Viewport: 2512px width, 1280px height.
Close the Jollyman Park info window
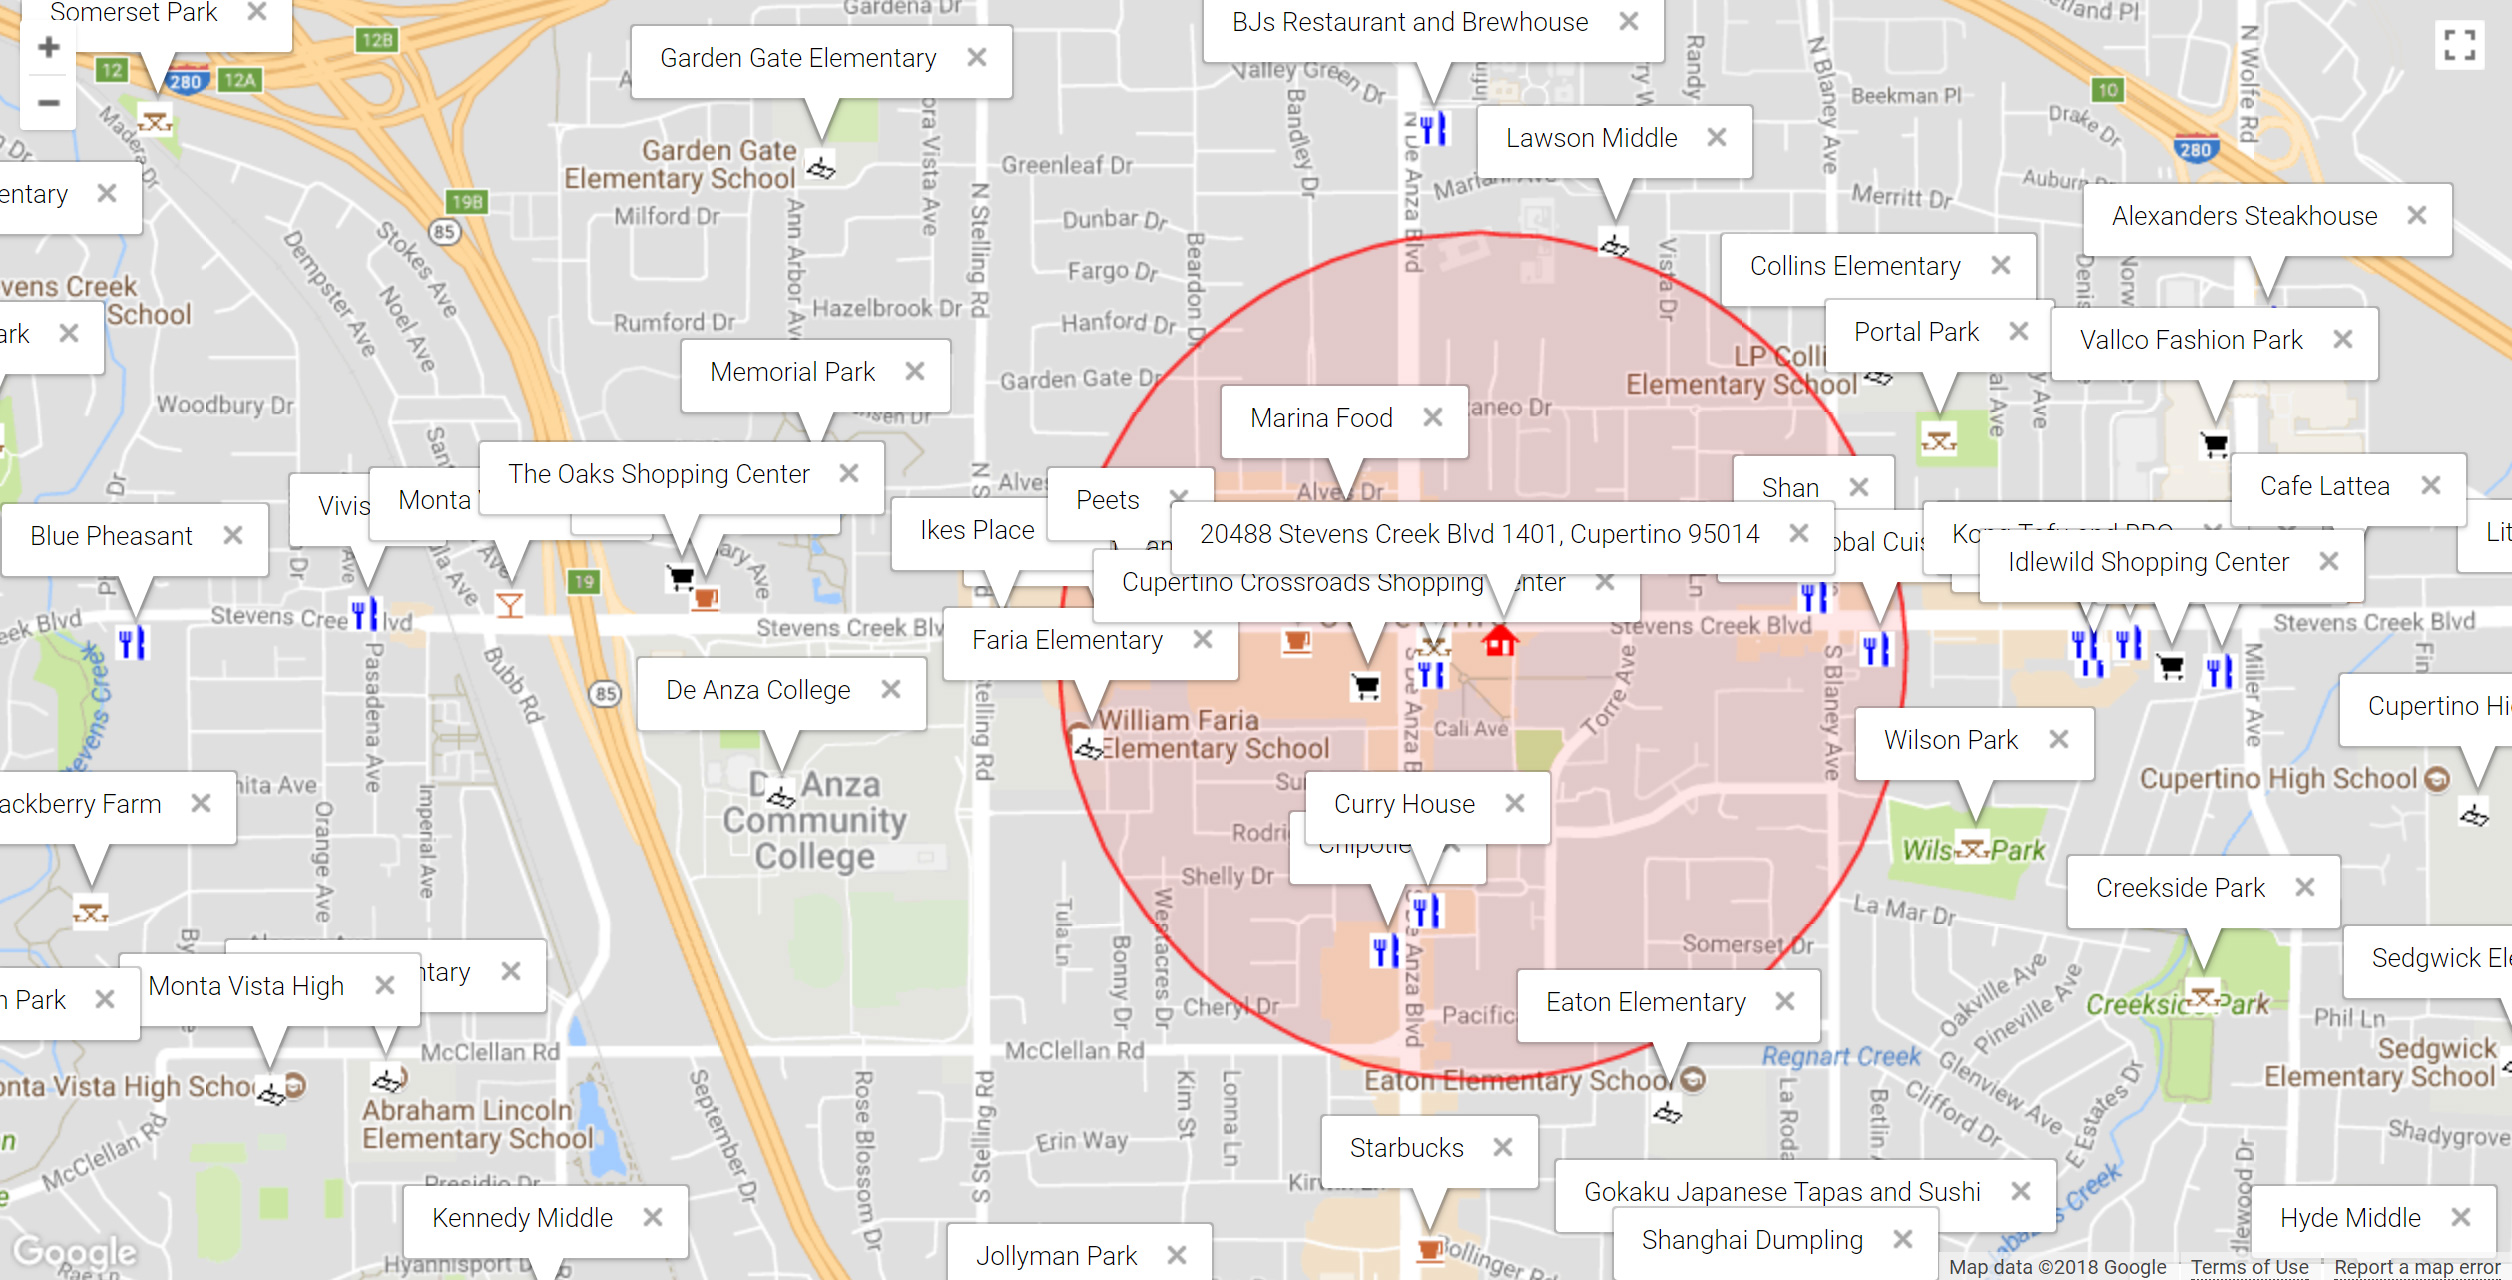tap(1177, 1255)
